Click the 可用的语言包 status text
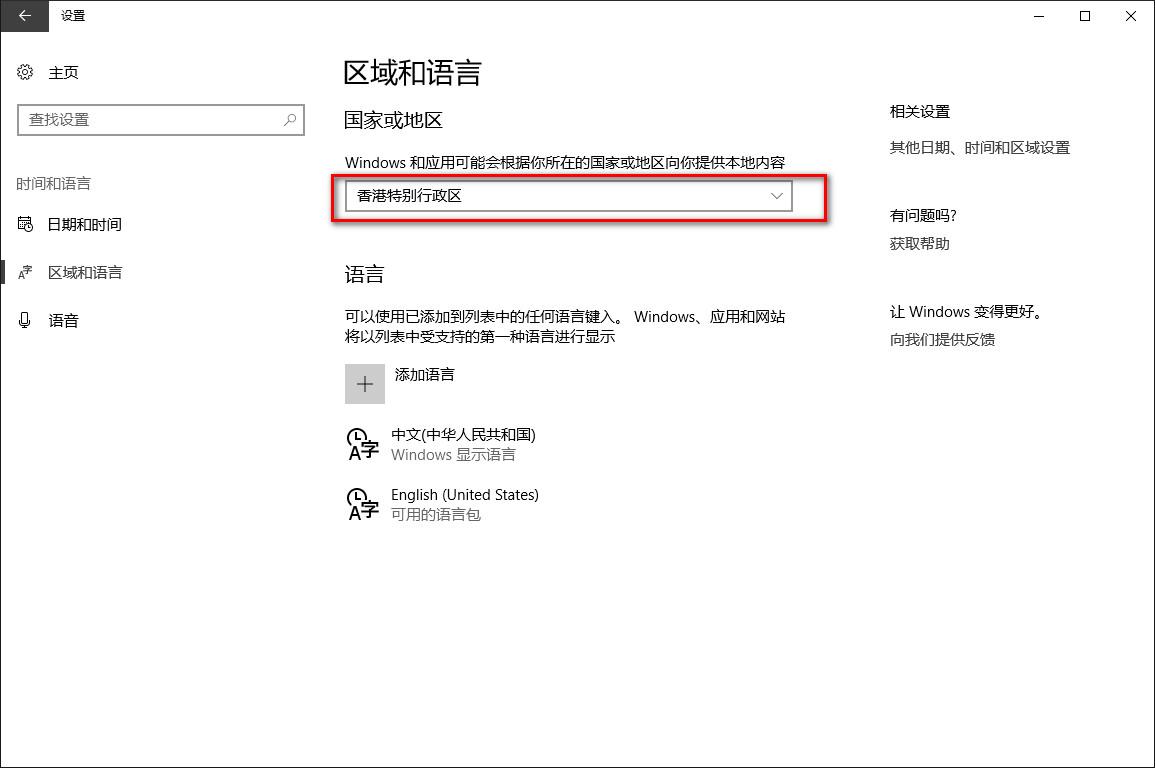Image resolution: width=1155 pixels, height=768 pixels. 435,515
